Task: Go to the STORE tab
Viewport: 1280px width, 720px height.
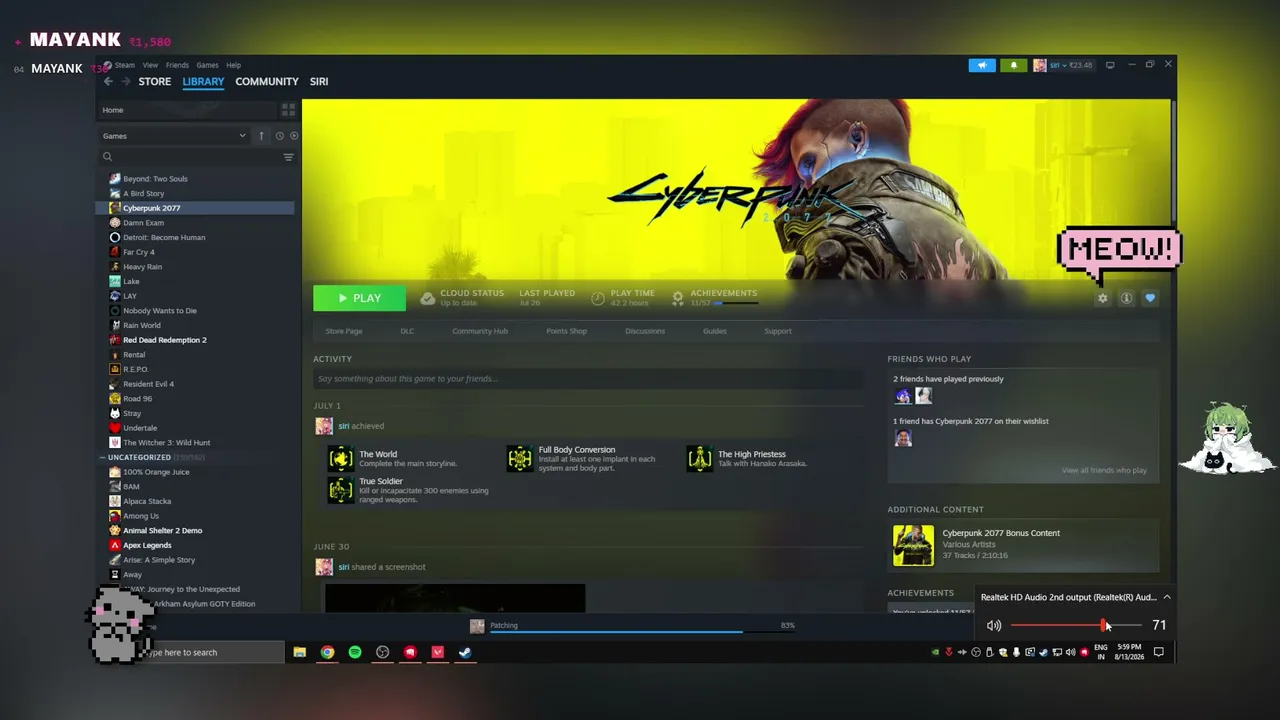Action: pos(155,82)
